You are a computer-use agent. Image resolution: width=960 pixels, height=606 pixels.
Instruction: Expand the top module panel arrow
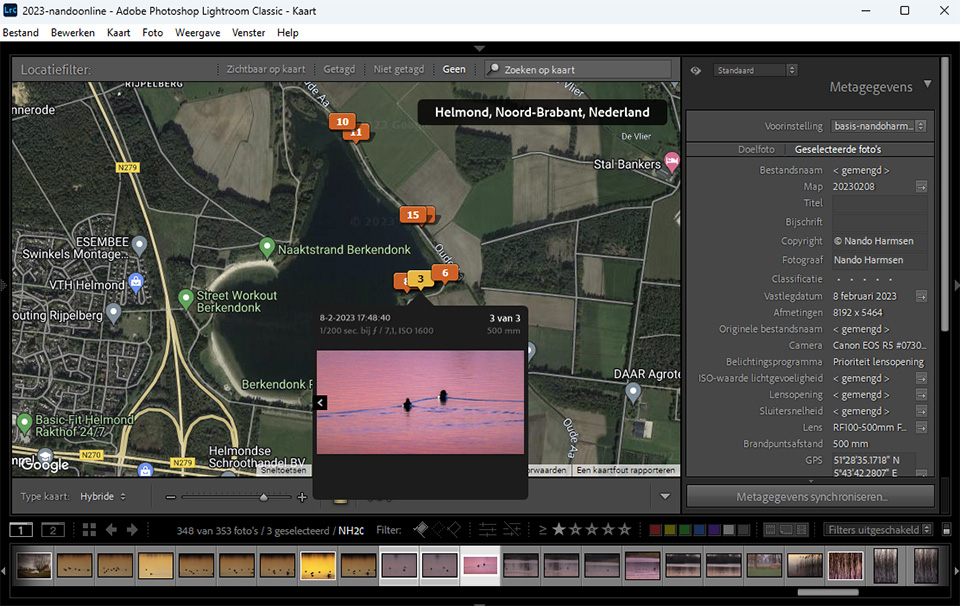[479, 48]
